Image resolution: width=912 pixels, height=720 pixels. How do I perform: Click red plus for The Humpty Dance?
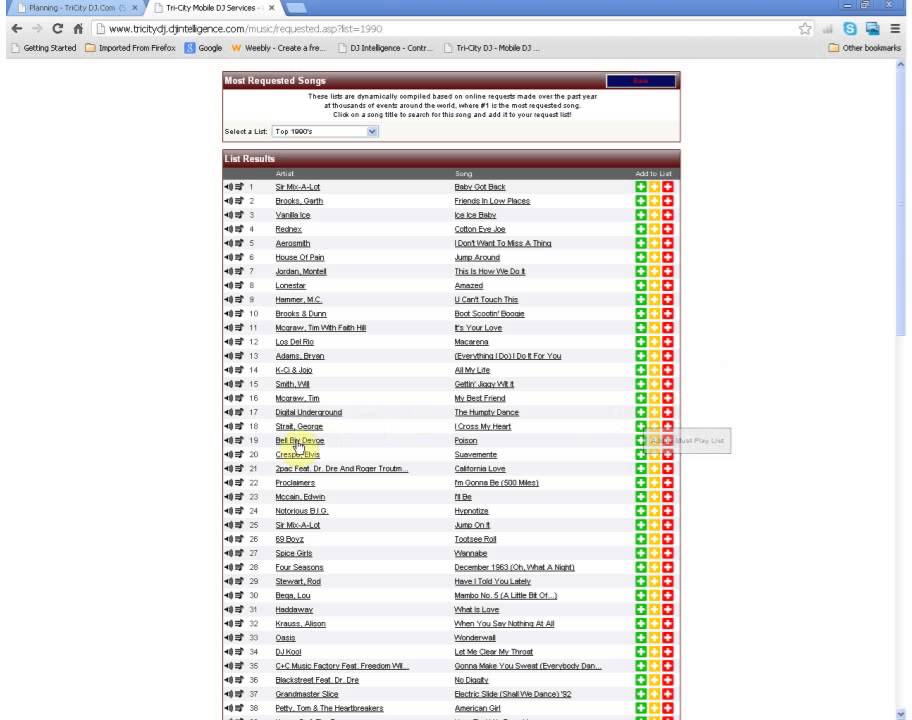click(x=668, y=412)
